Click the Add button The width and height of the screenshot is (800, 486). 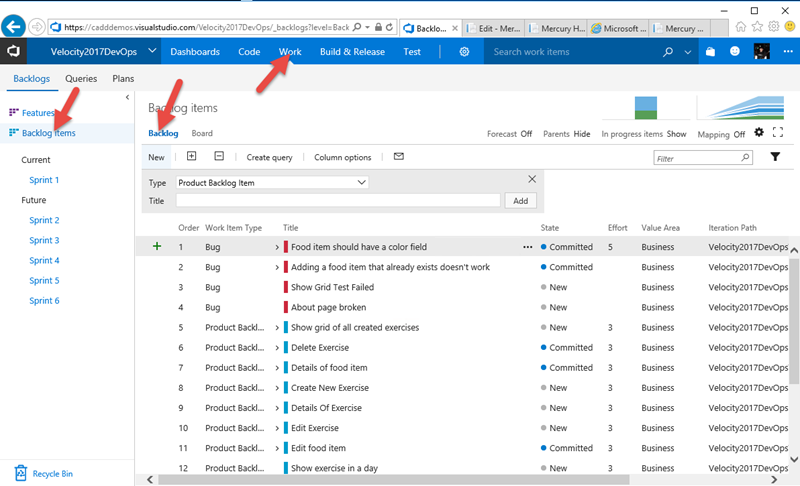520,200
